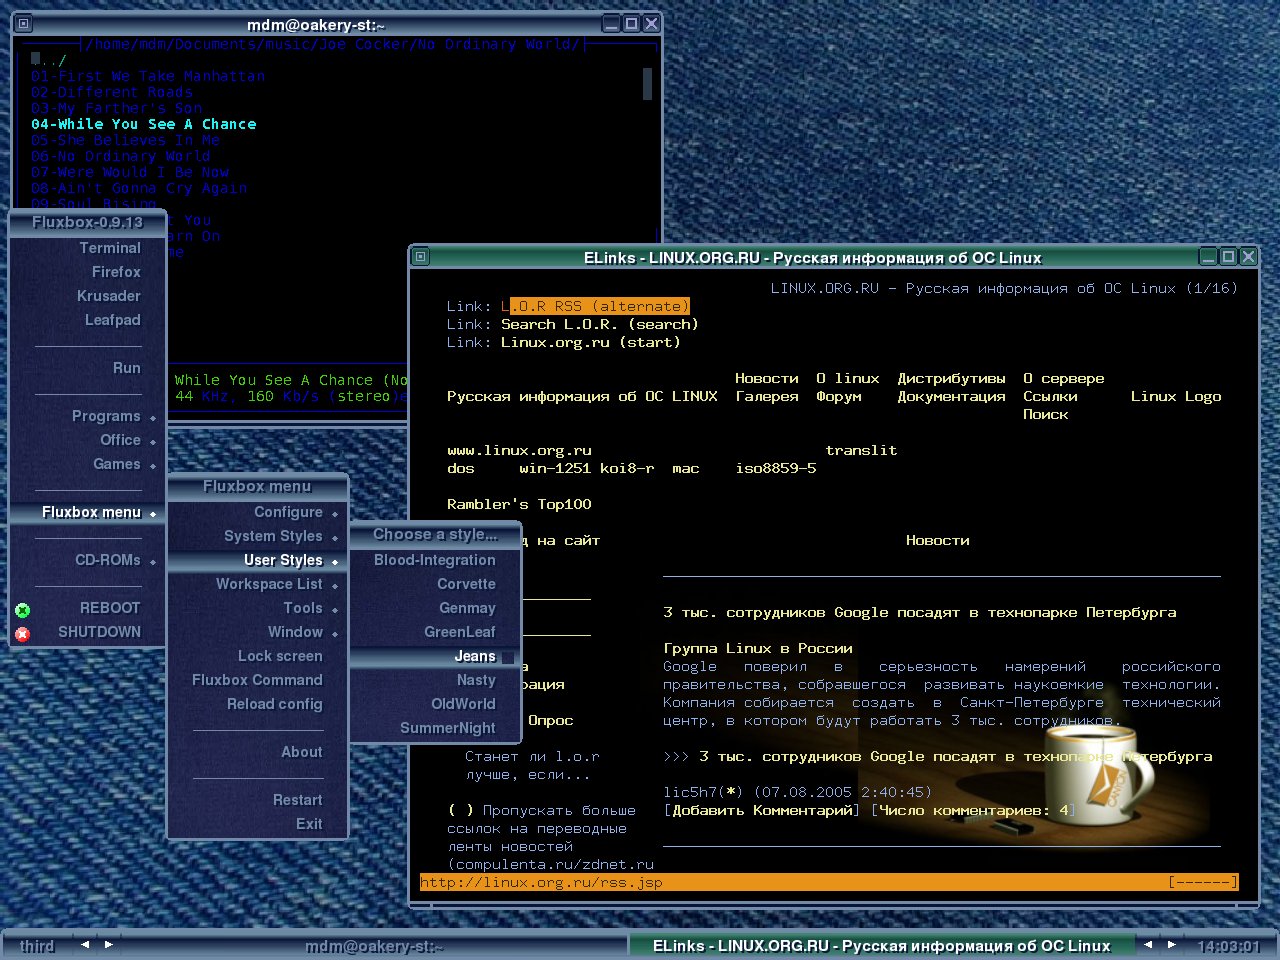Select highlighted track '04-While You See A Chance'
The width and height of the screenshot is (1280, 960).
[143, 124]
